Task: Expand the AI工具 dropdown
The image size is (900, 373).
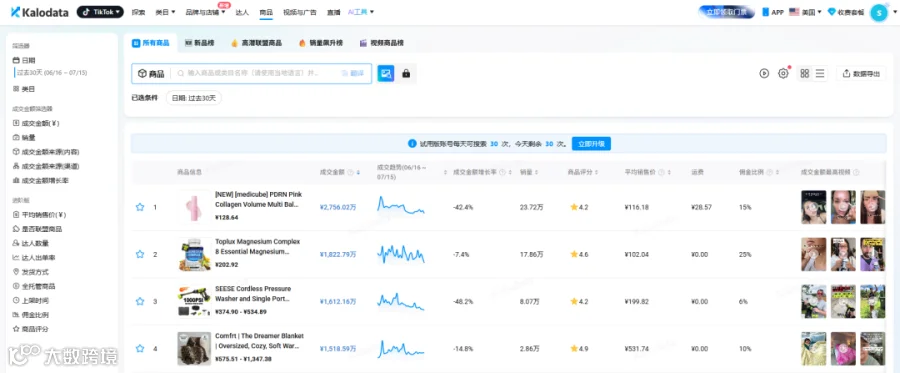Action: [362, 12]
